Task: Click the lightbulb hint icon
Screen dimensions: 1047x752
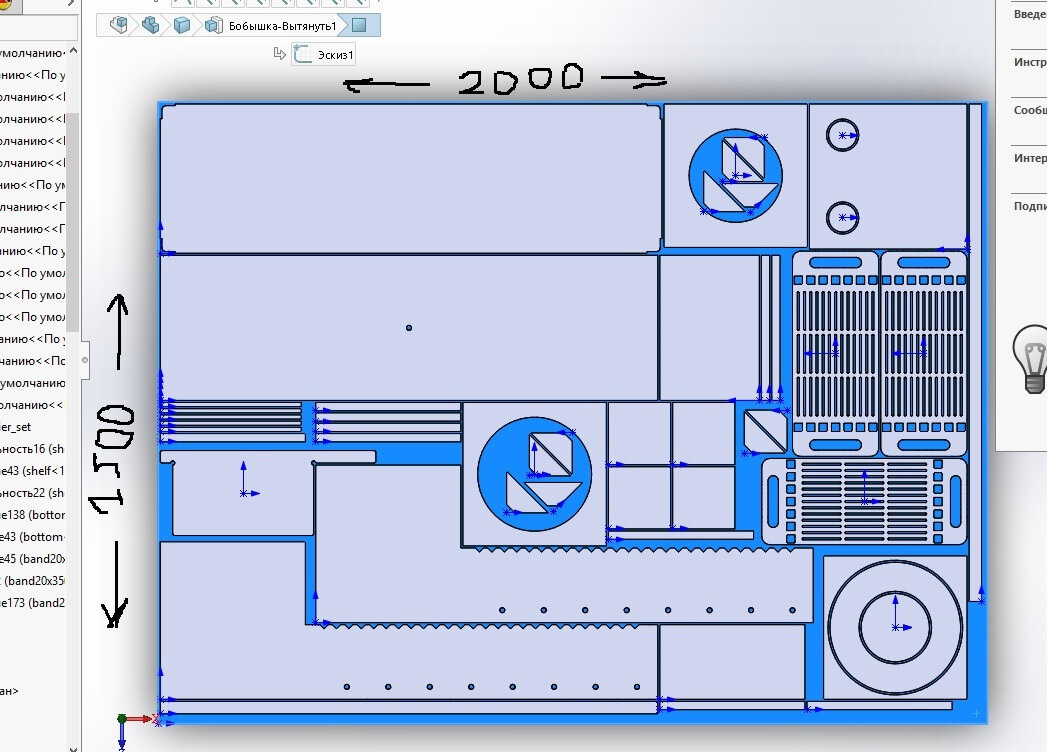Action: [x=1033, y=359]
